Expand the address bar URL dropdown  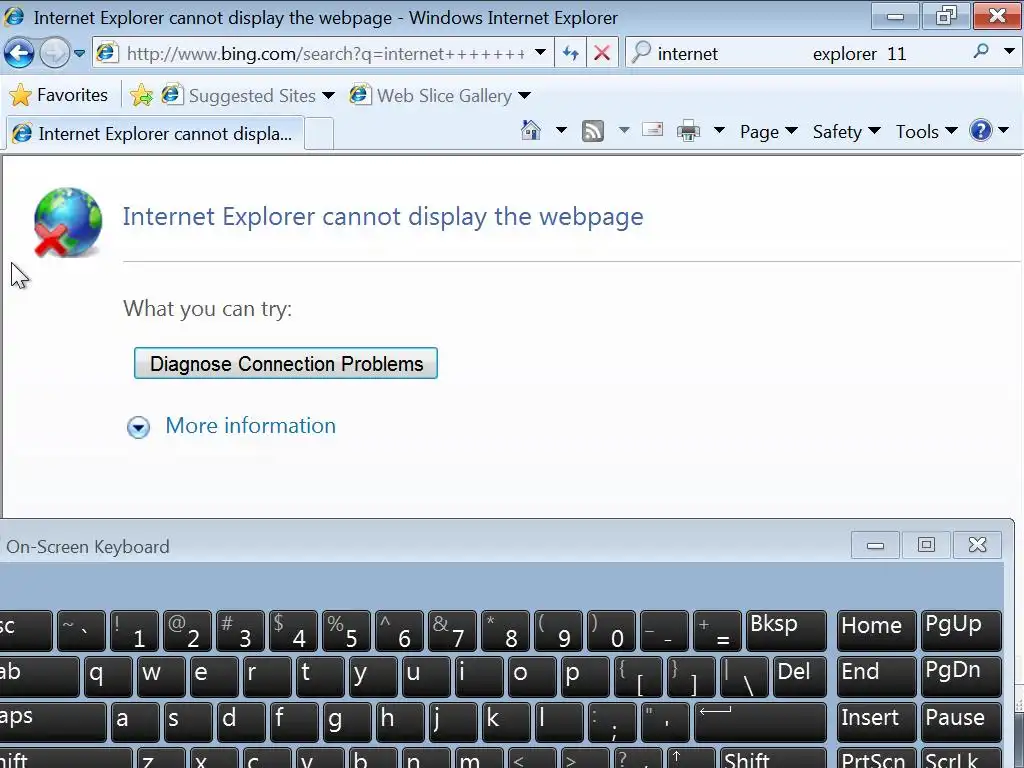click(540, 53)
